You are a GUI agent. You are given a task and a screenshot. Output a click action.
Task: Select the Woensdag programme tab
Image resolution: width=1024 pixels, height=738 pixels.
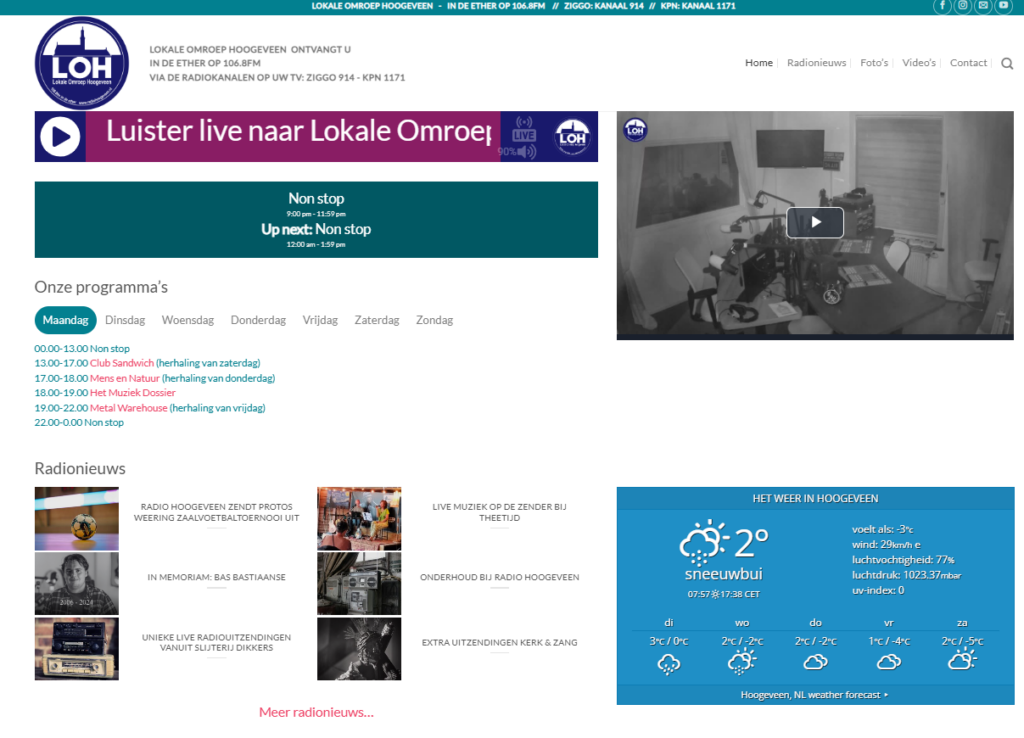click(188, 320)
